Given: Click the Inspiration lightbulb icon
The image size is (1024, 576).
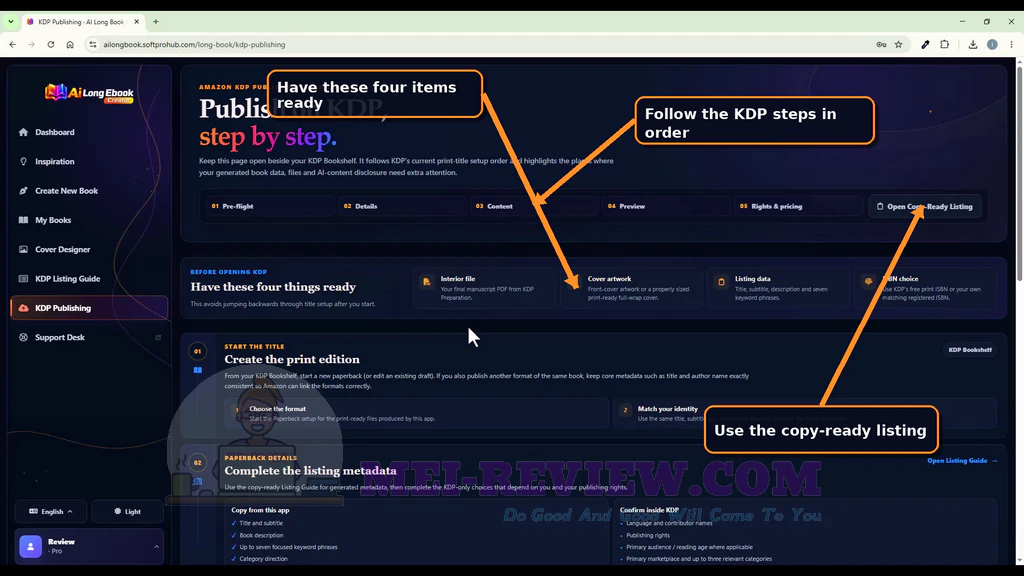Looking at the screenshot, I should point(24,161).
